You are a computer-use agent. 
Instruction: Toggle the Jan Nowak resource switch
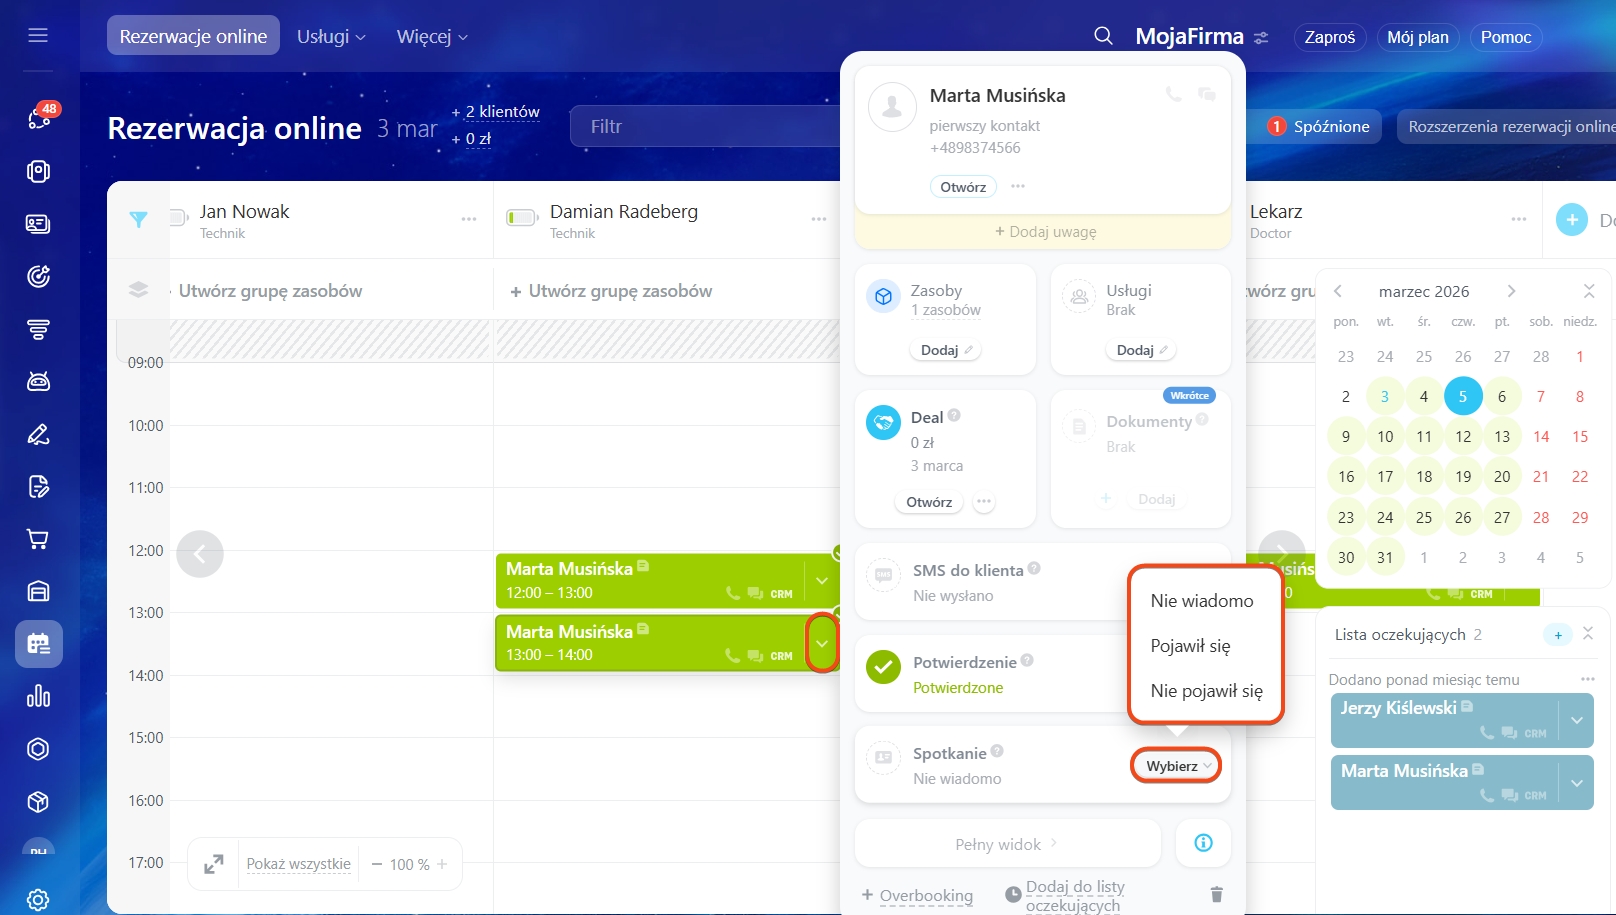point(179,217)
